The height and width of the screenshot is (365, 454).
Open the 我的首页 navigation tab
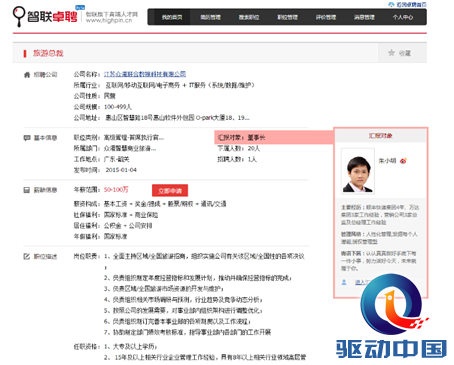point(172,17)
